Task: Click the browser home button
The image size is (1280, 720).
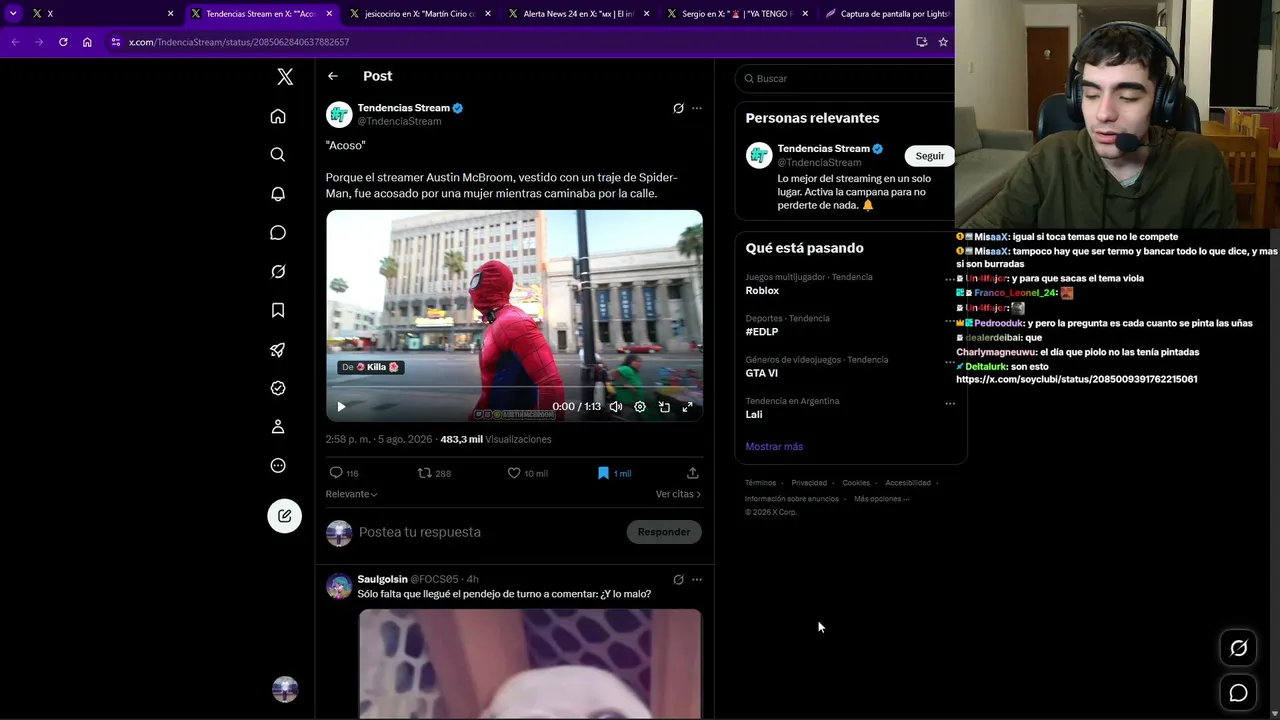Action: pos(87,42)
